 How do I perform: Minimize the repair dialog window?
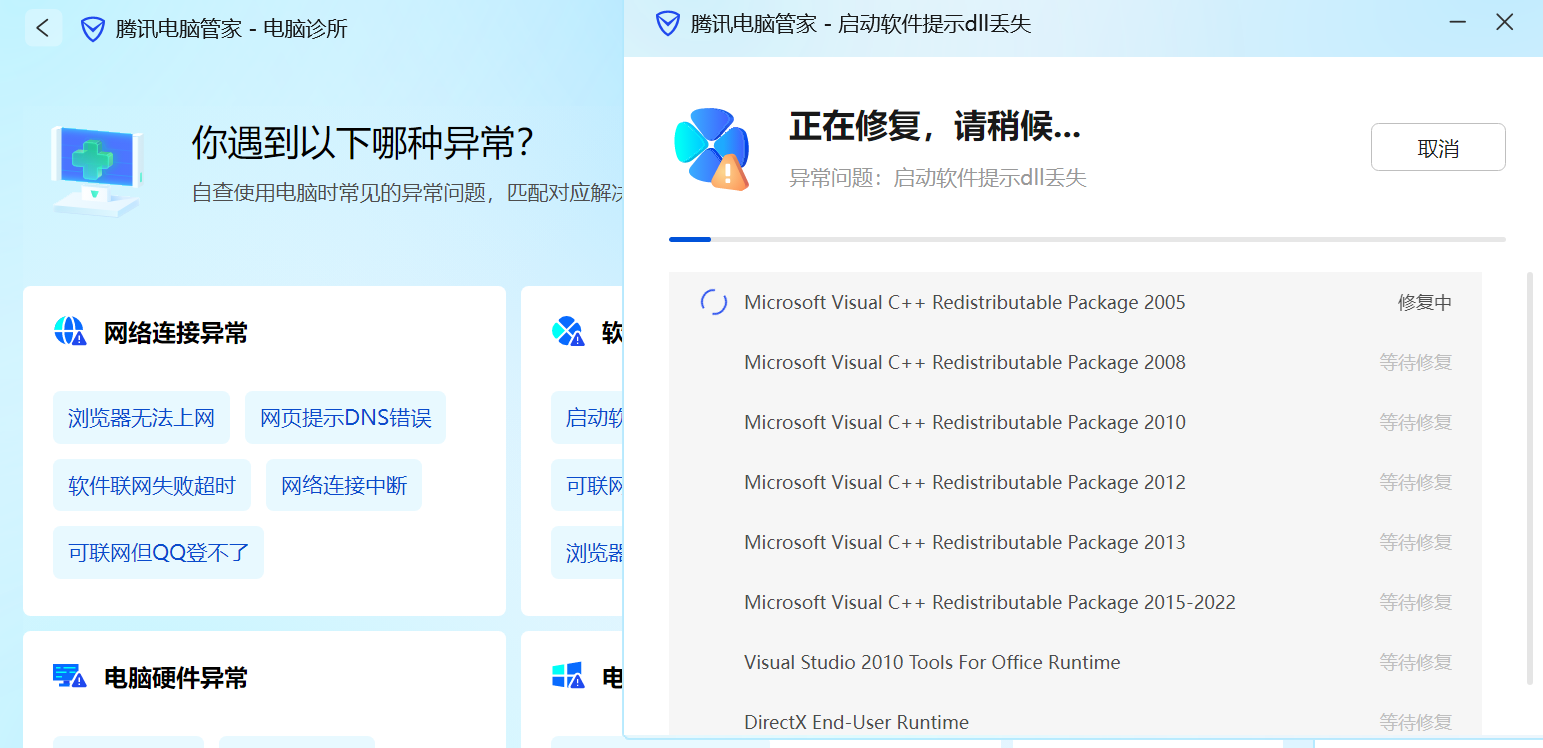coord(1458,22)
